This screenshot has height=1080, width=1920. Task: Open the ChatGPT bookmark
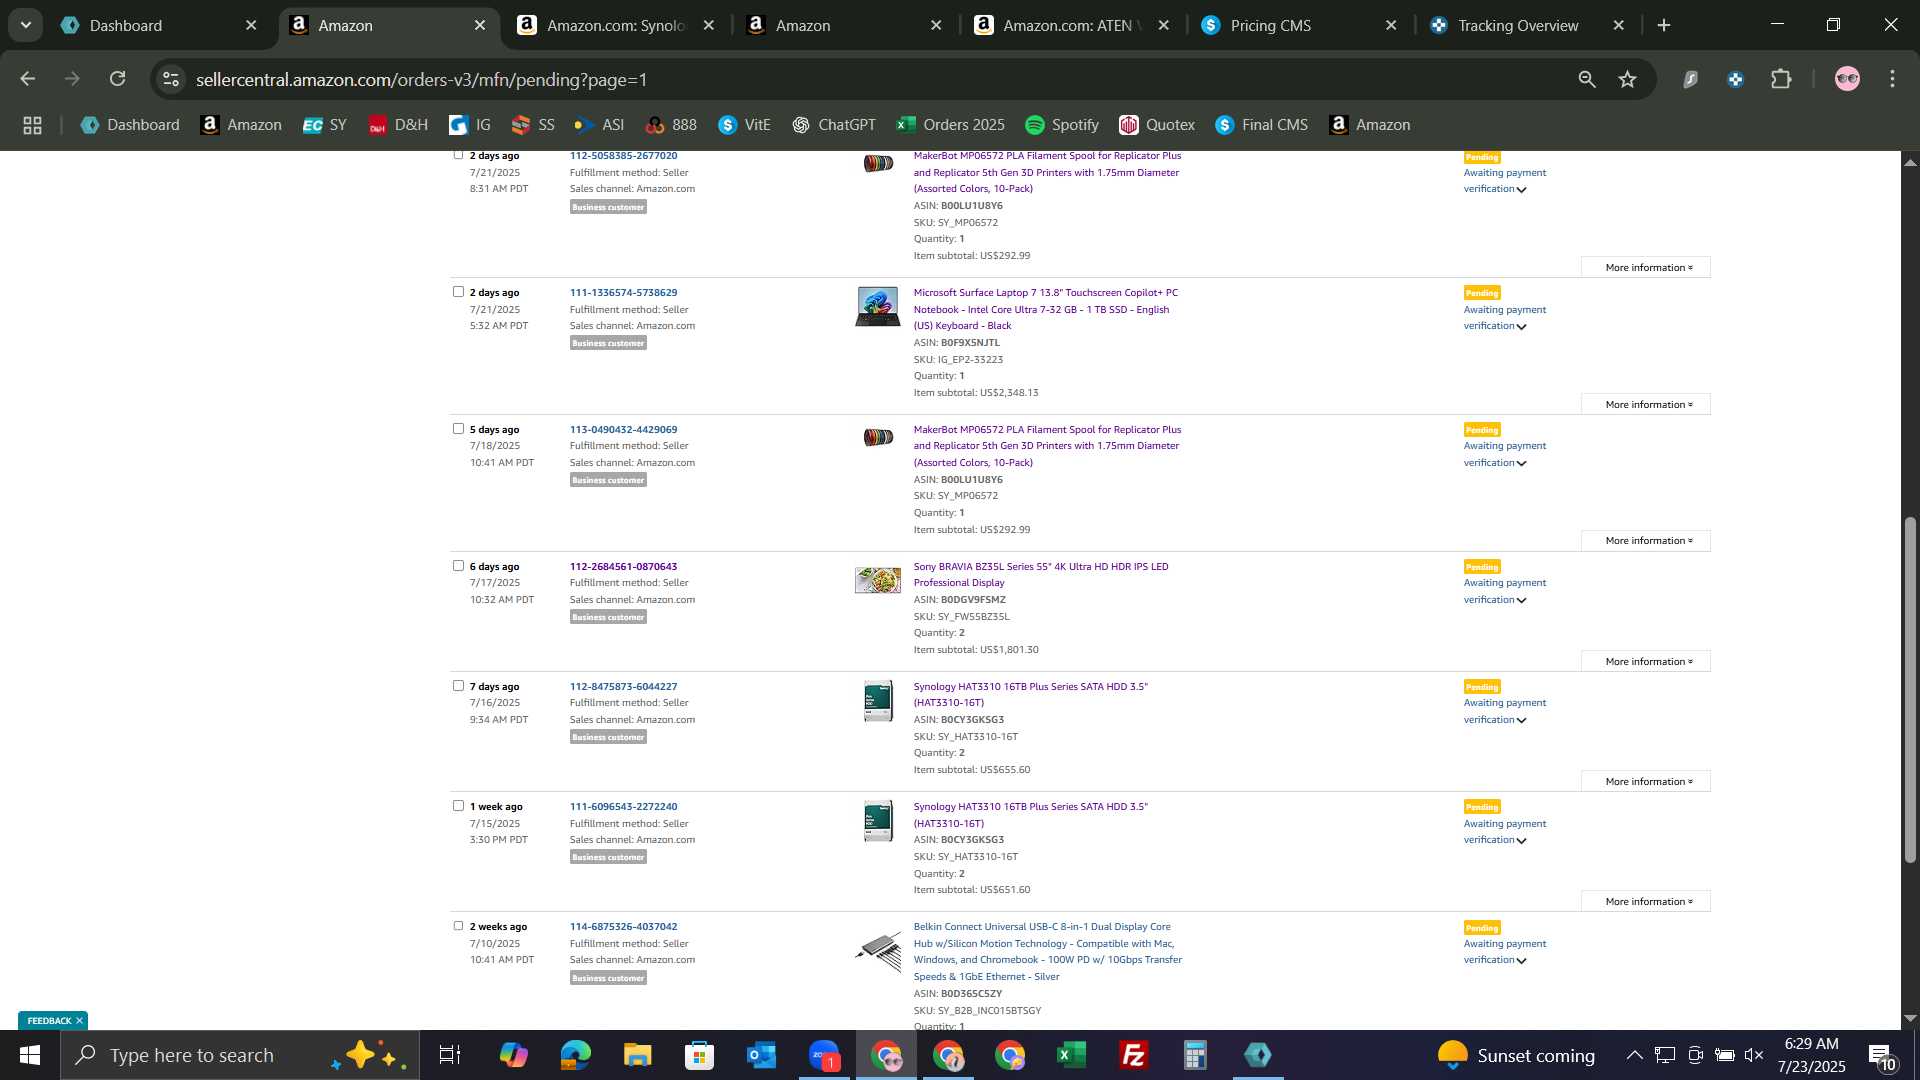[833, 125]
